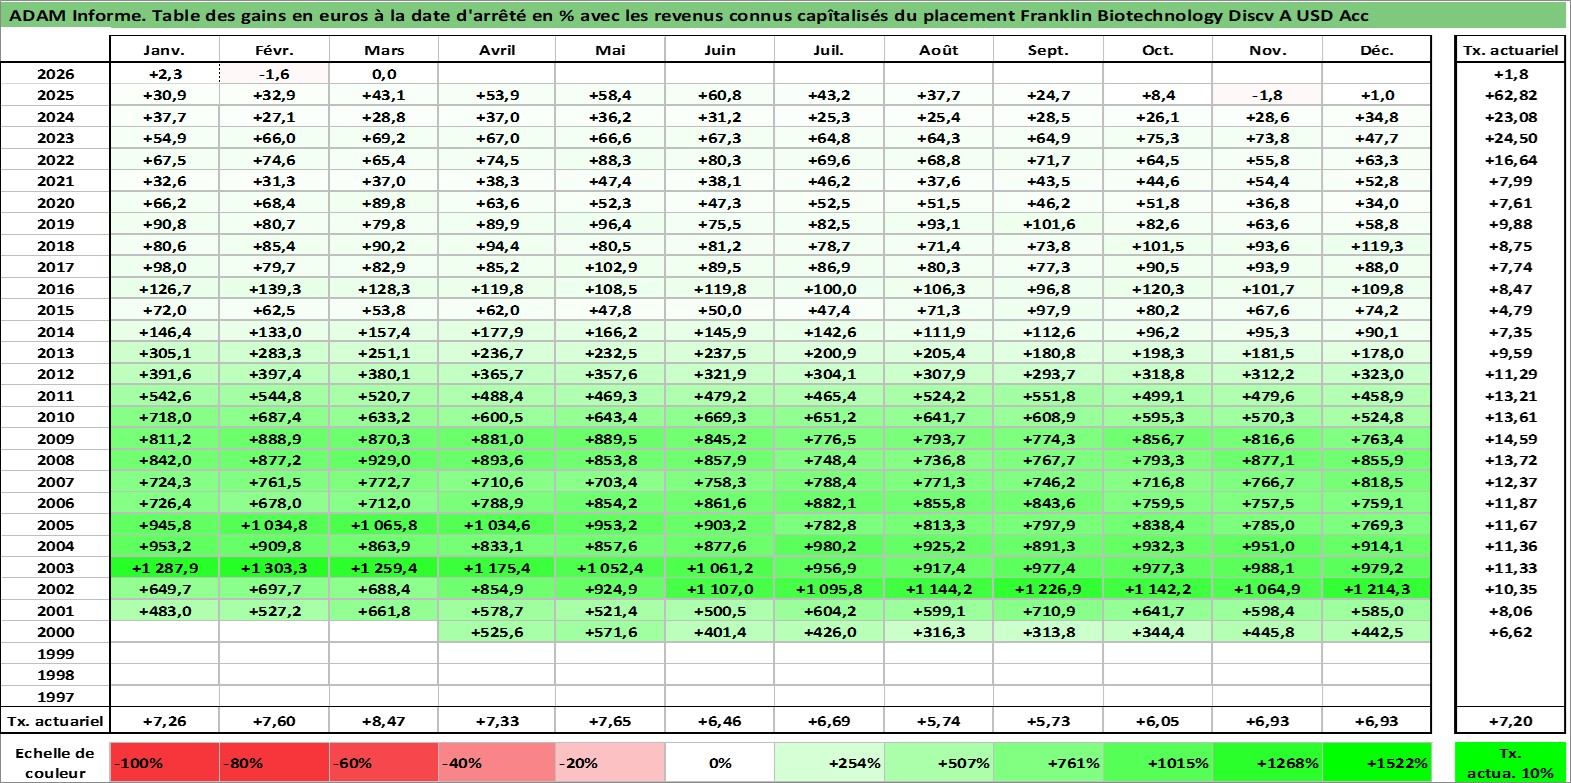Click the '+980,2' cell for Juil. 2004
The image size is (1571, 783).
click(x=829, y=546)
